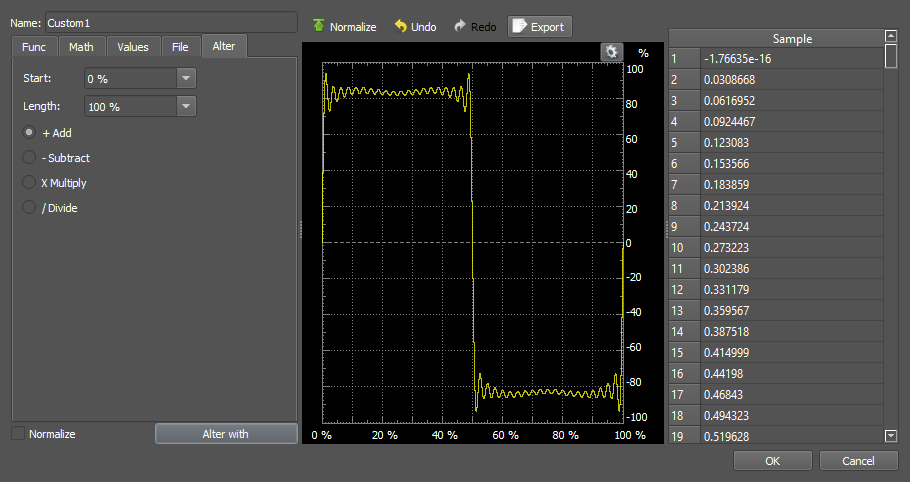Select sample cell 0.359567
912x484 pixels.
(x=792, y=311)
